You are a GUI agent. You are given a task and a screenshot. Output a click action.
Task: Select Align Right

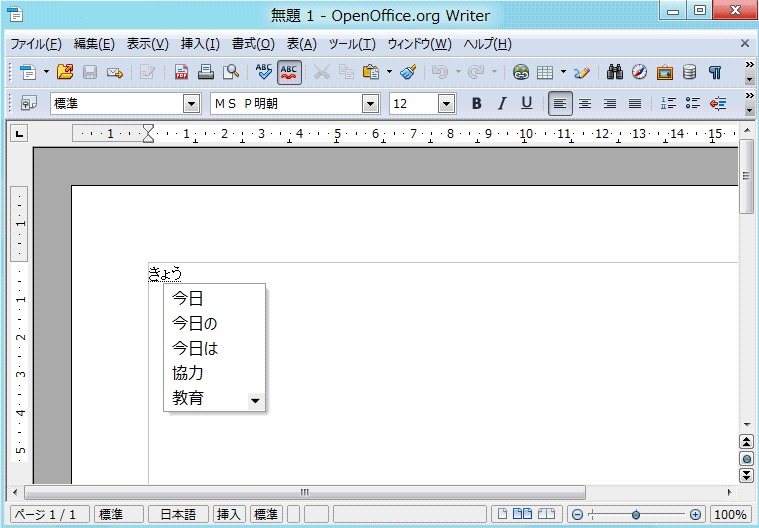[610, 103]
